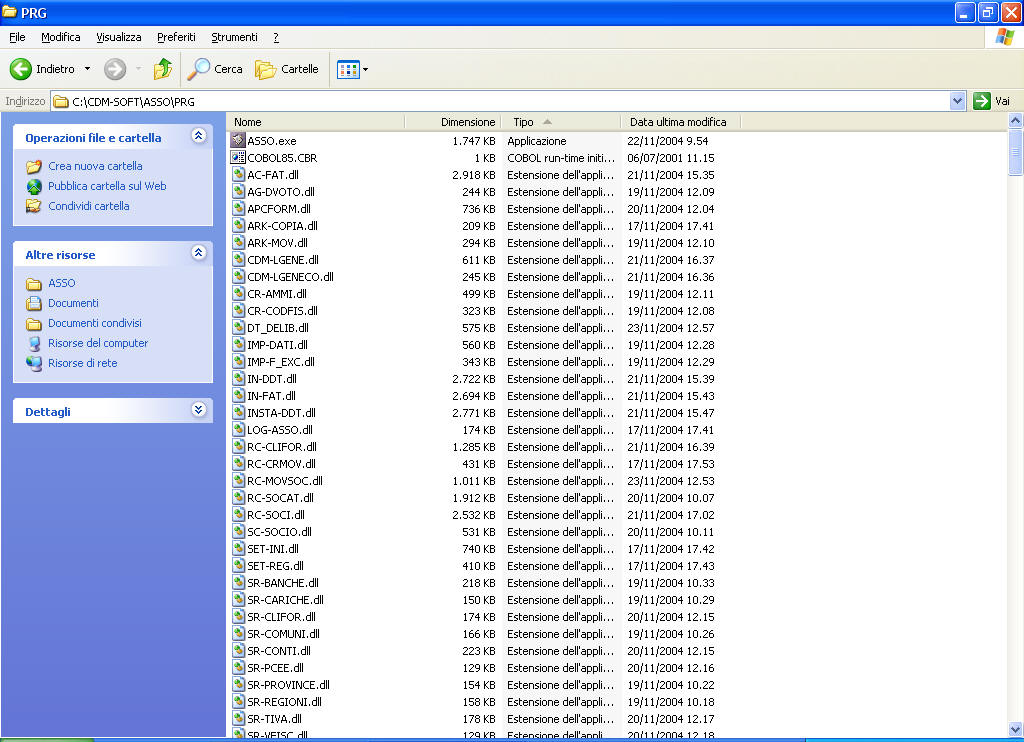This screenshot has height=742, width=1024.
Task: Click the address path C:\CDM-SOFT\ASSO\PRG field
Action: click(500, 101)
